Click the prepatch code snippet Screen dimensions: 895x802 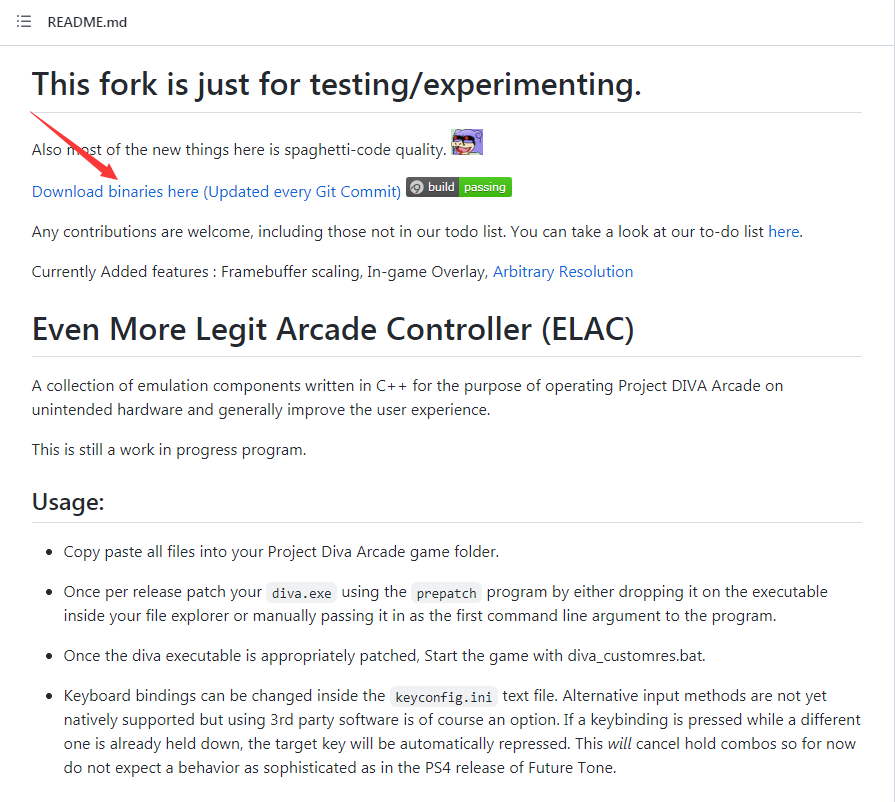pyautogui.click(x=447, y=592)
